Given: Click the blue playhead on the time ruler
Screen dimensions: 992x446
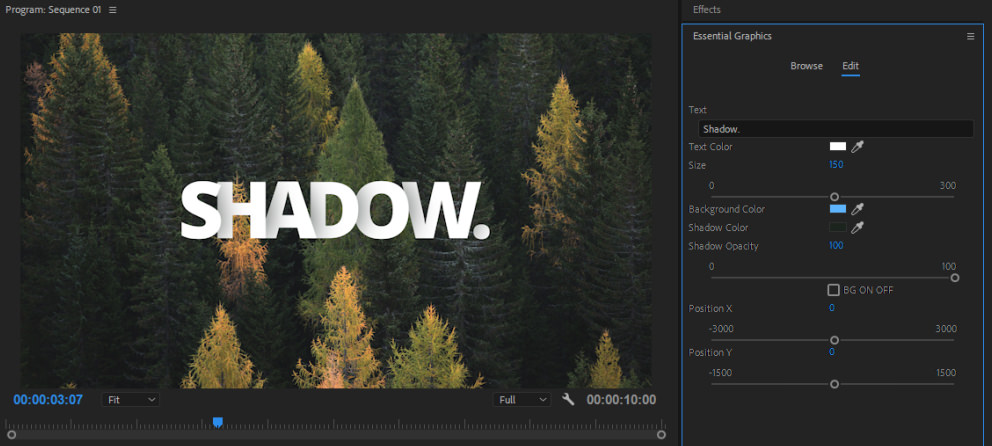Looking at the screenshot, I should coord(218,422).
